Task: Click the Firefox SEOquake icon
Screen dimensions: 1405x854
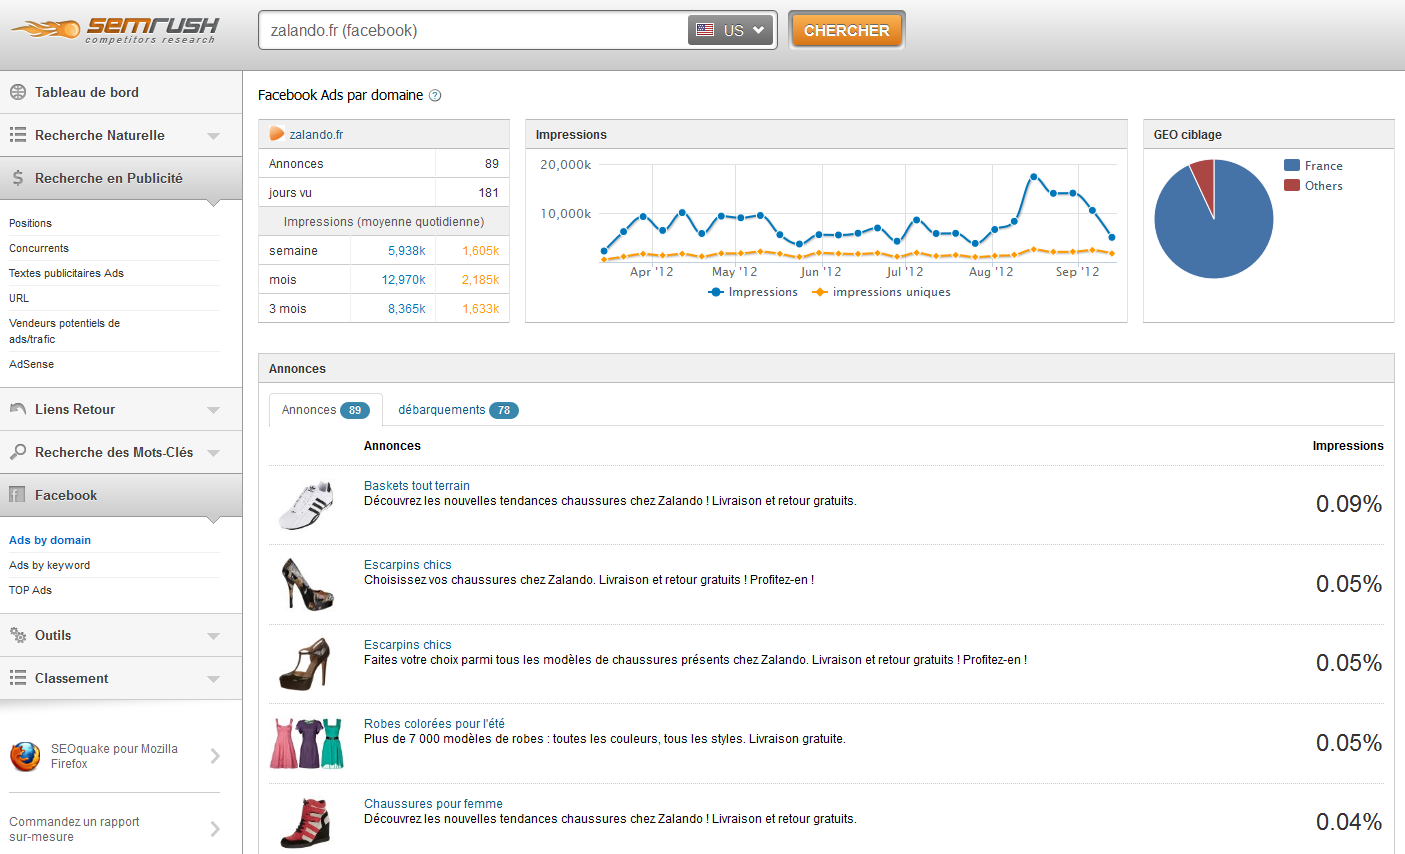Action: tap(25, 756)
